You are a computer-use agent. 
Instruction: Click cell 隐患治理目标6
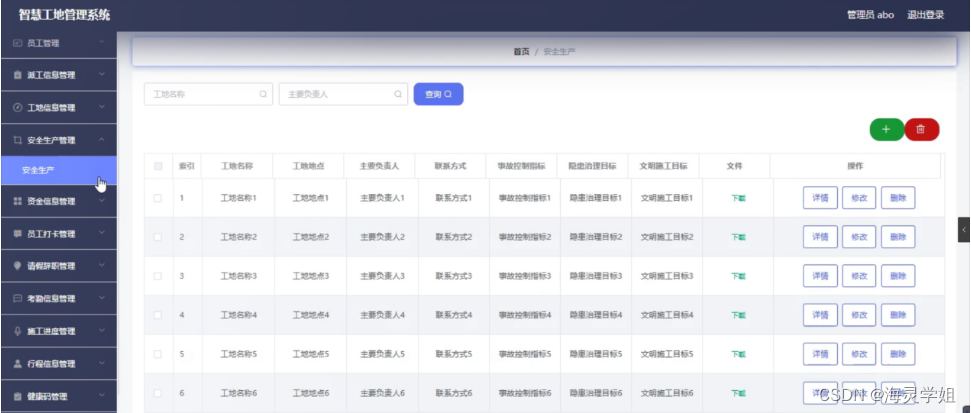click(596, 393)
